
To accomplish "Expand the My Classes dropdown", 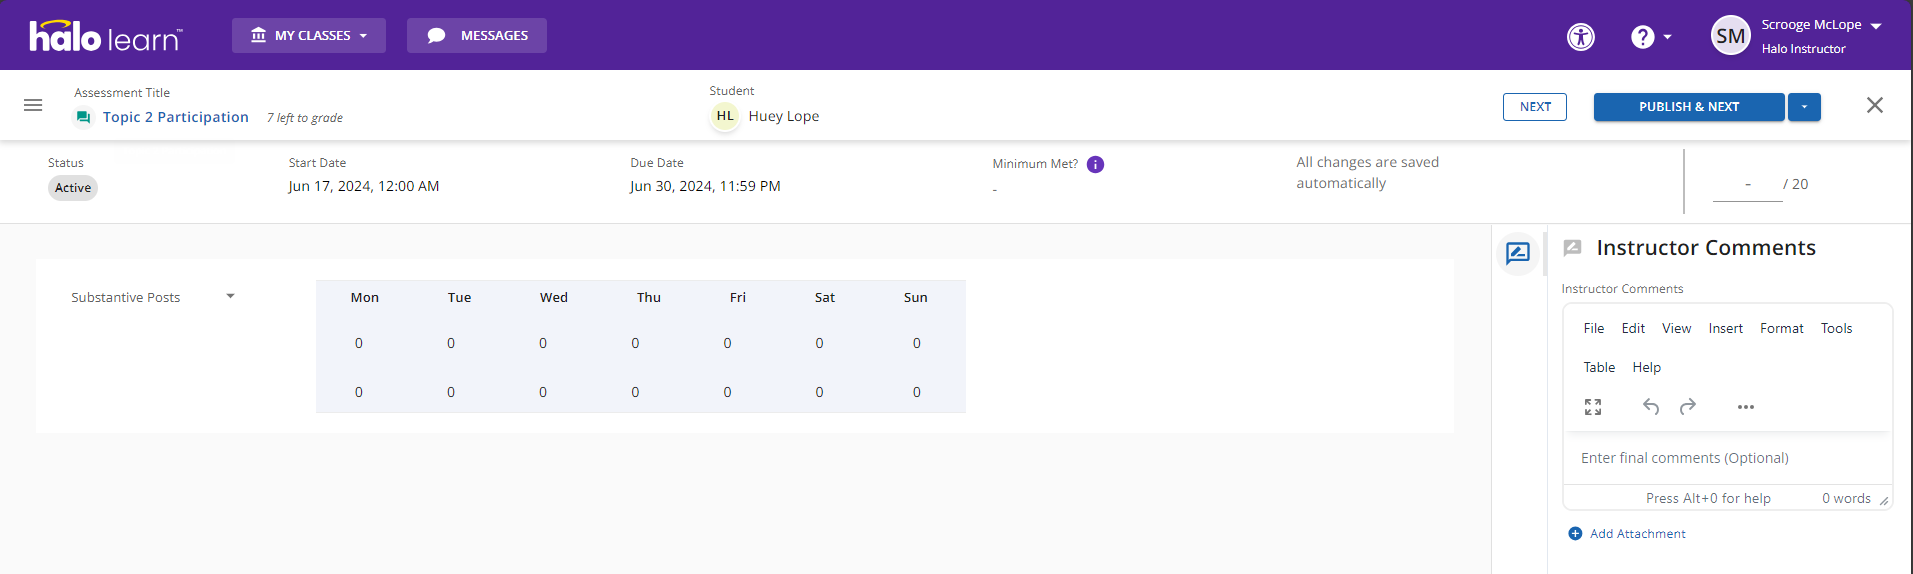I will coord(309,36).
